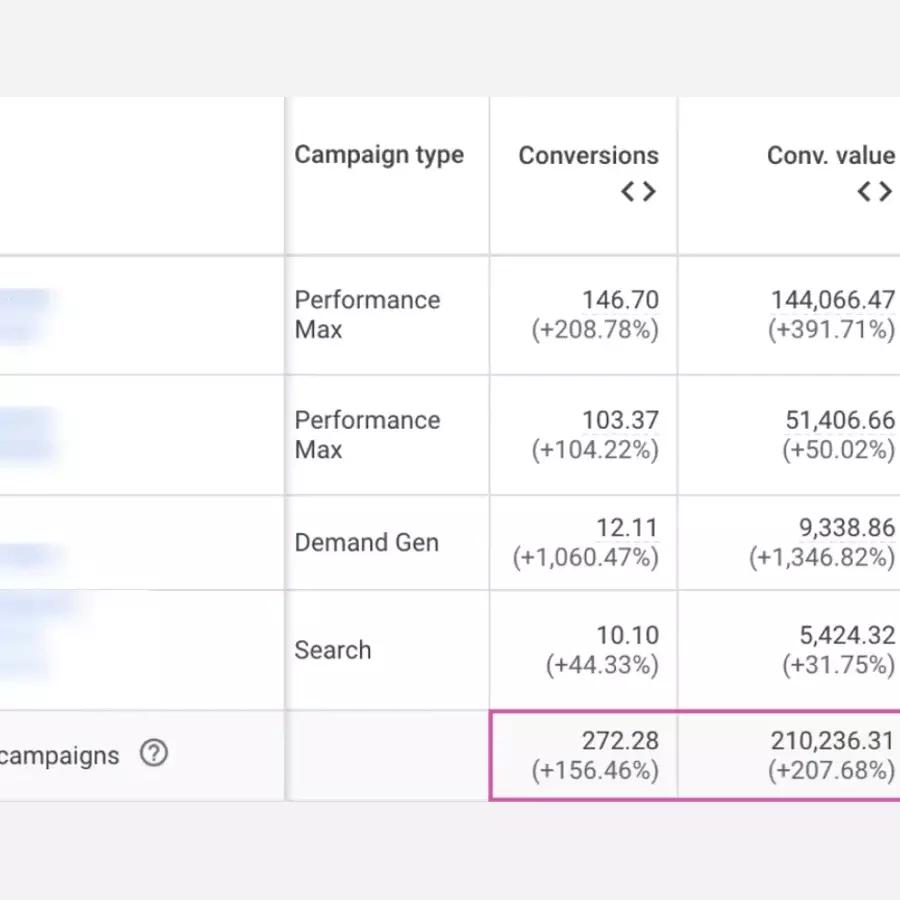Click the 144,066.47 conversion value cell
This screenshot has width=900, height=900.
(832, 300)
